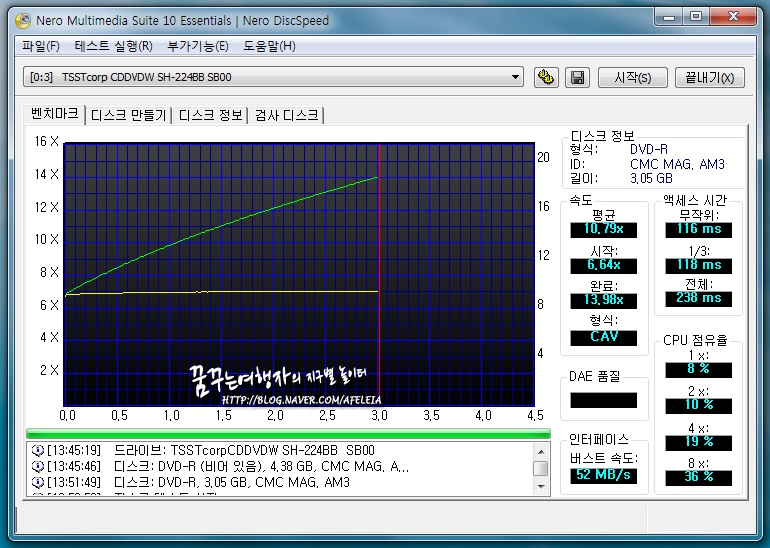The width and height of the screenshot is (770, 548).
Task: Click the 끝내기(X) button
Action: point(710,78)
